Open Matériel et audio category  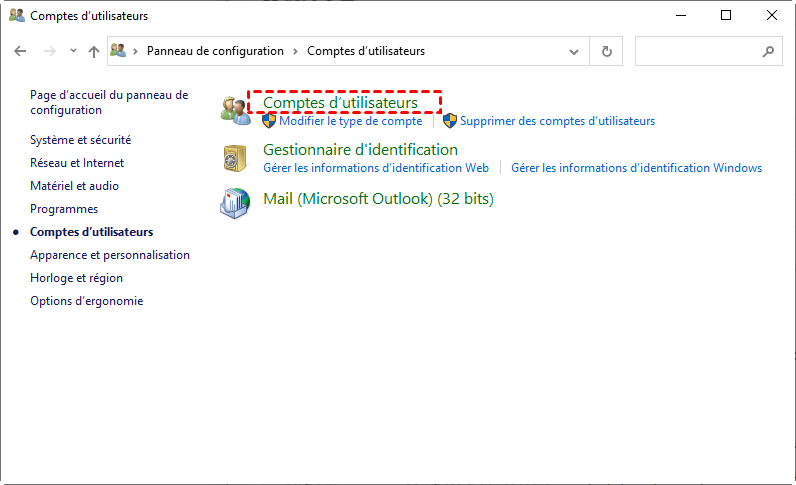point(75,186)
